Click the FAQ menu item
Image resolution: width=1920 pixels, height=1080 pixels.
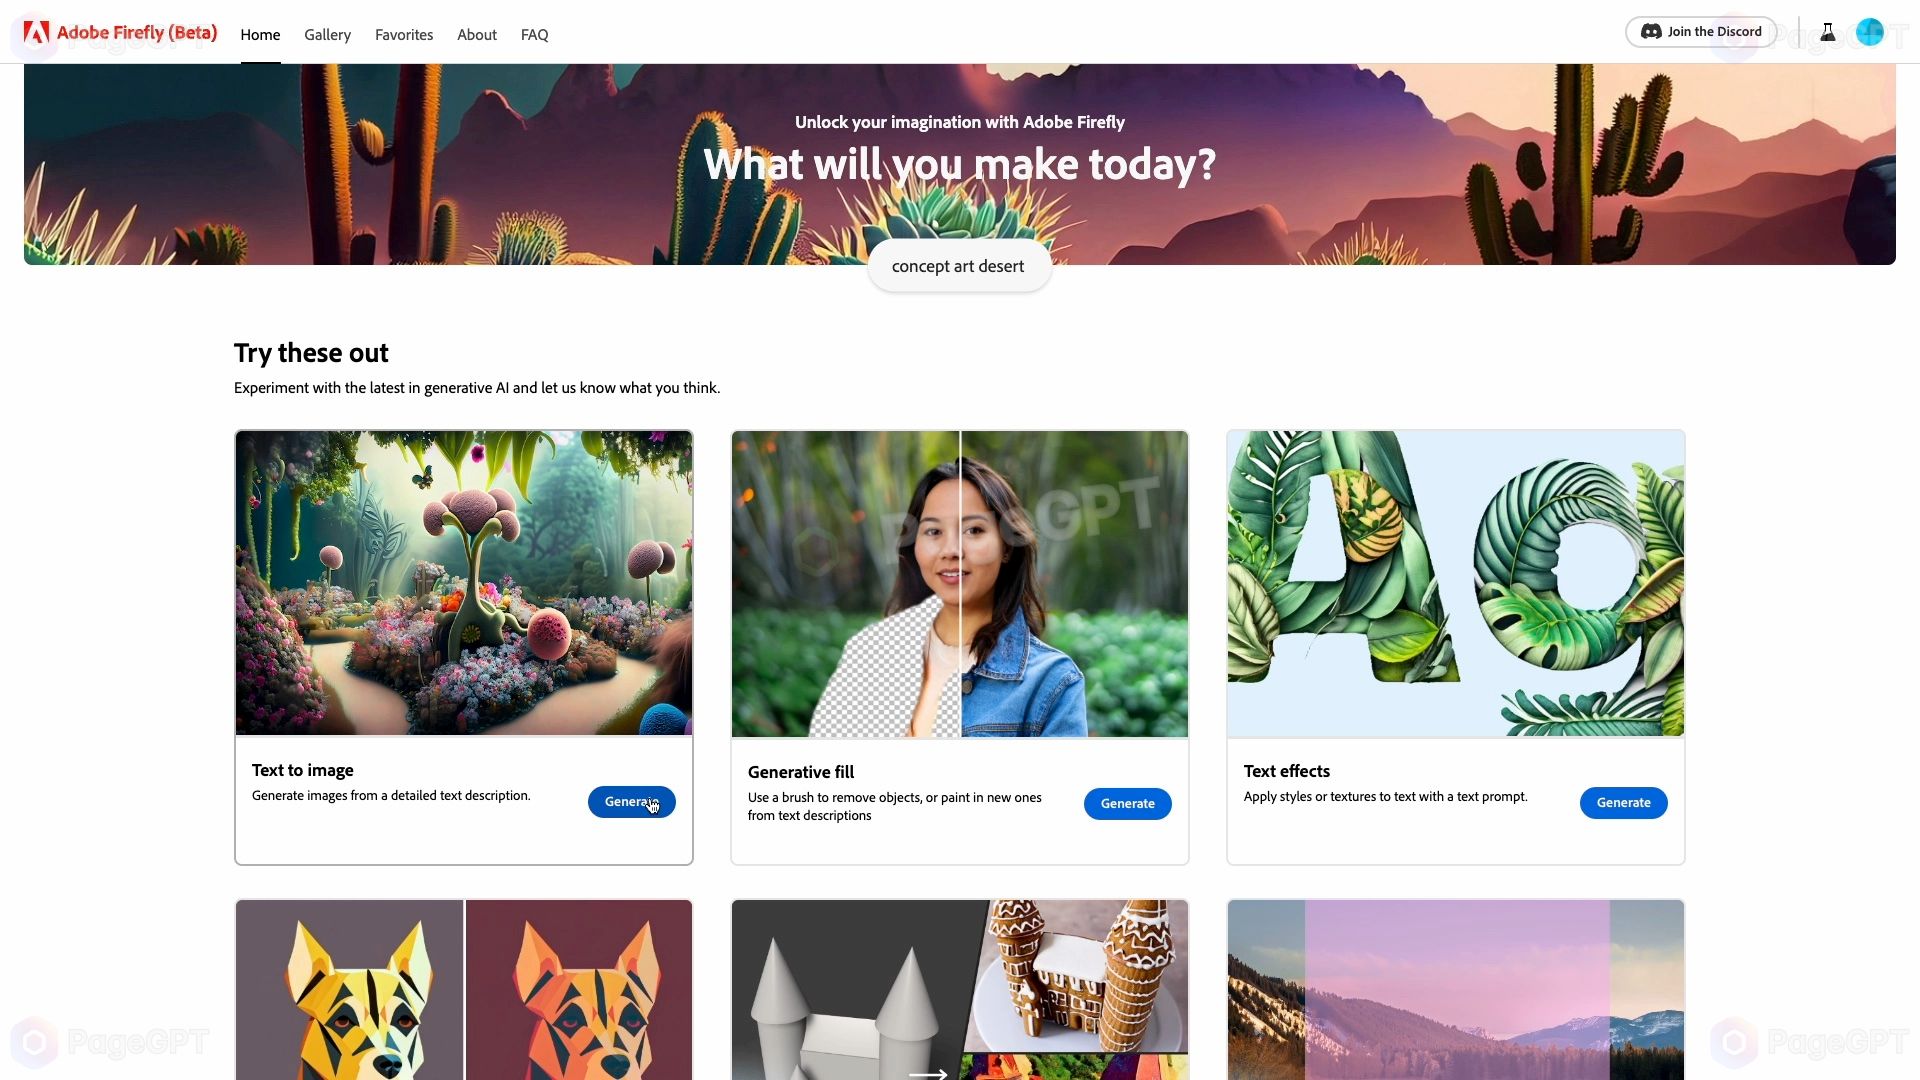point(534,33)
